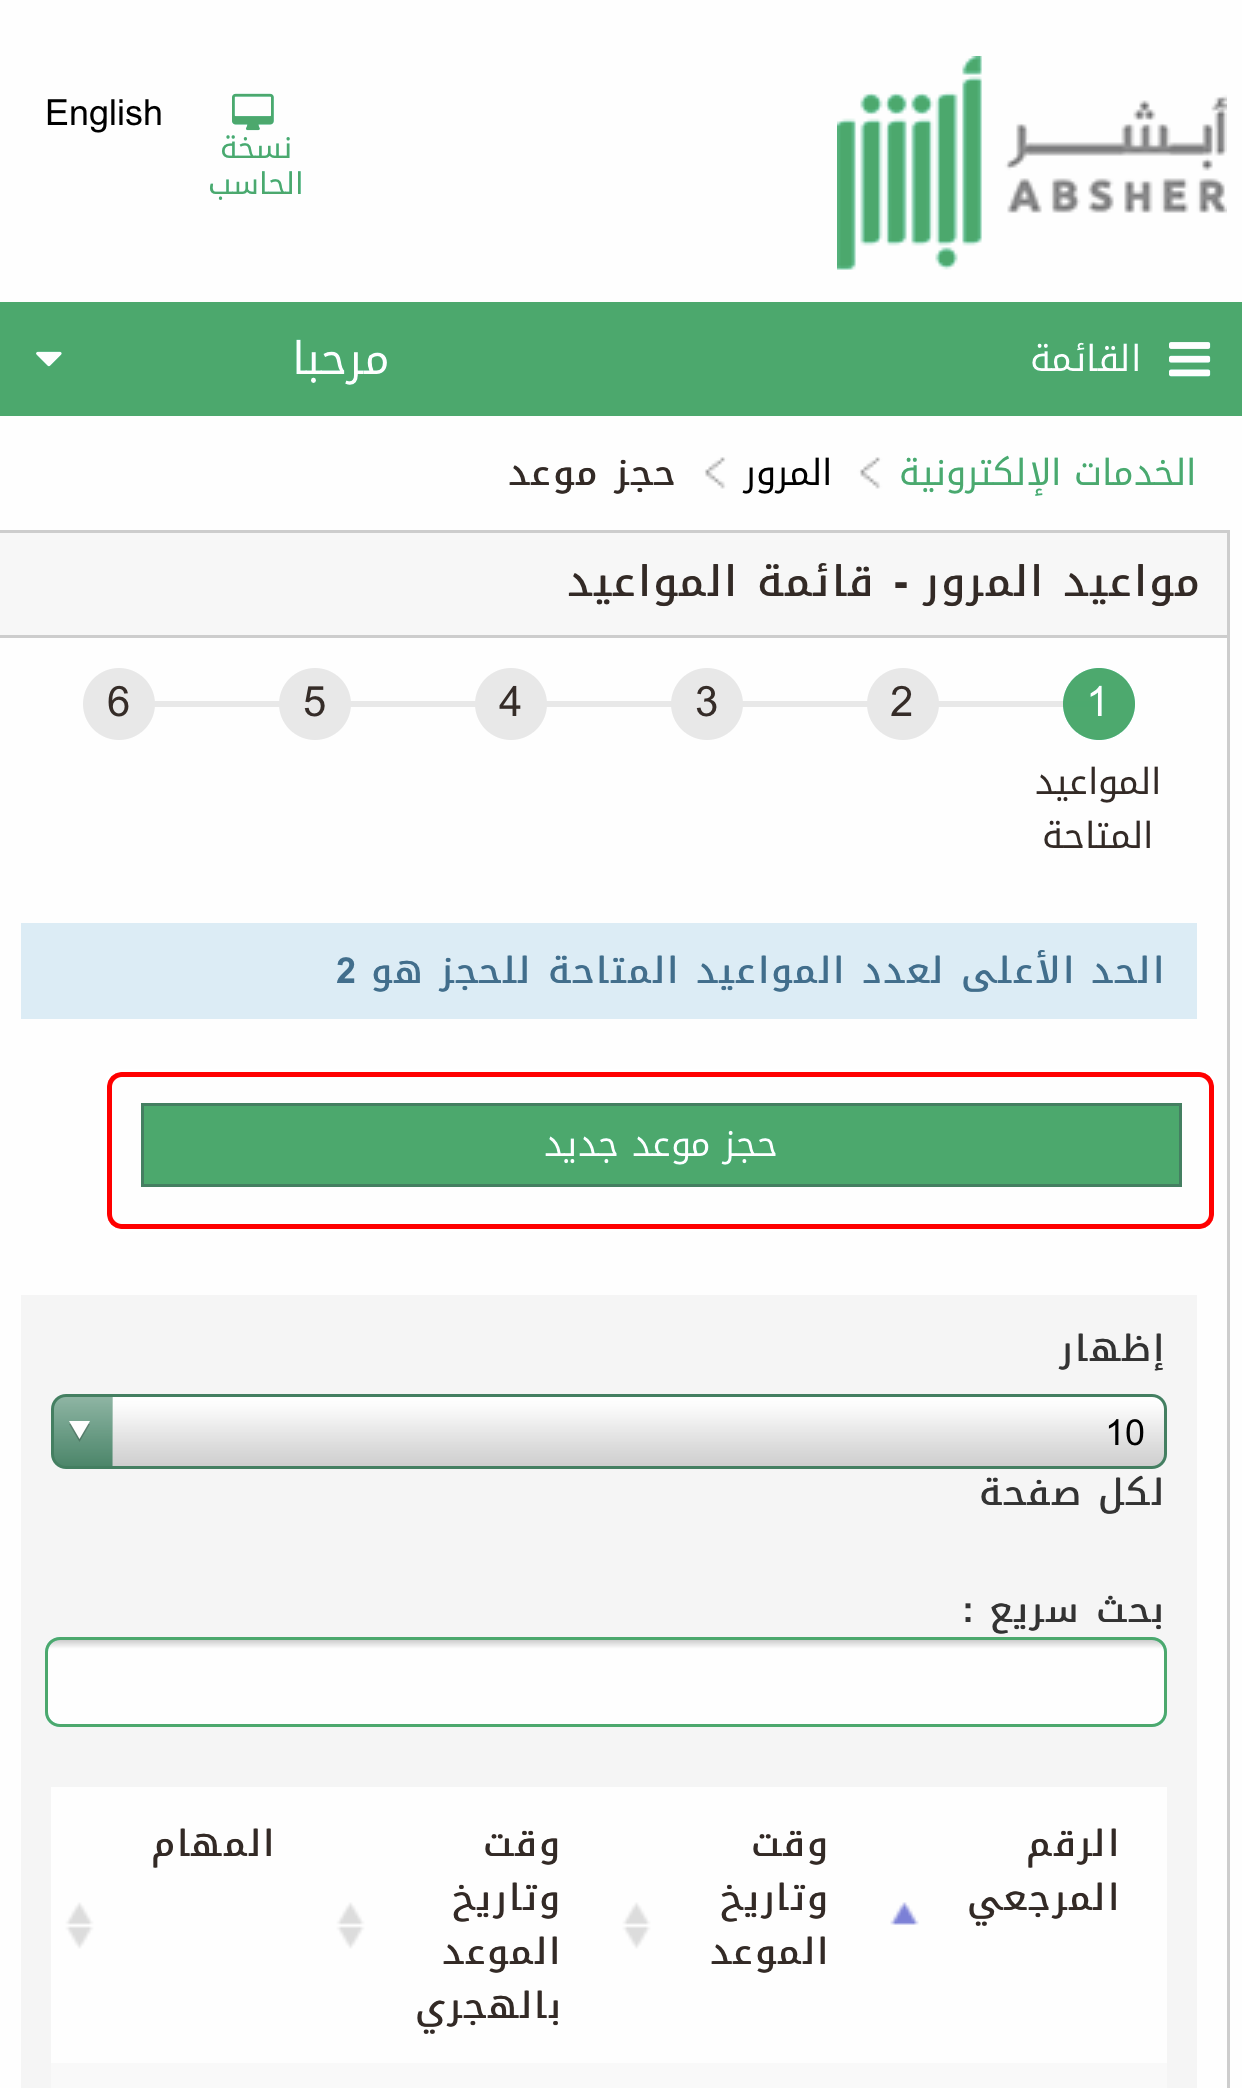The height and width of the screenshot is (2088, 1242).
Task: Select step 2 circle in wizard
Action: coord(902,703)
